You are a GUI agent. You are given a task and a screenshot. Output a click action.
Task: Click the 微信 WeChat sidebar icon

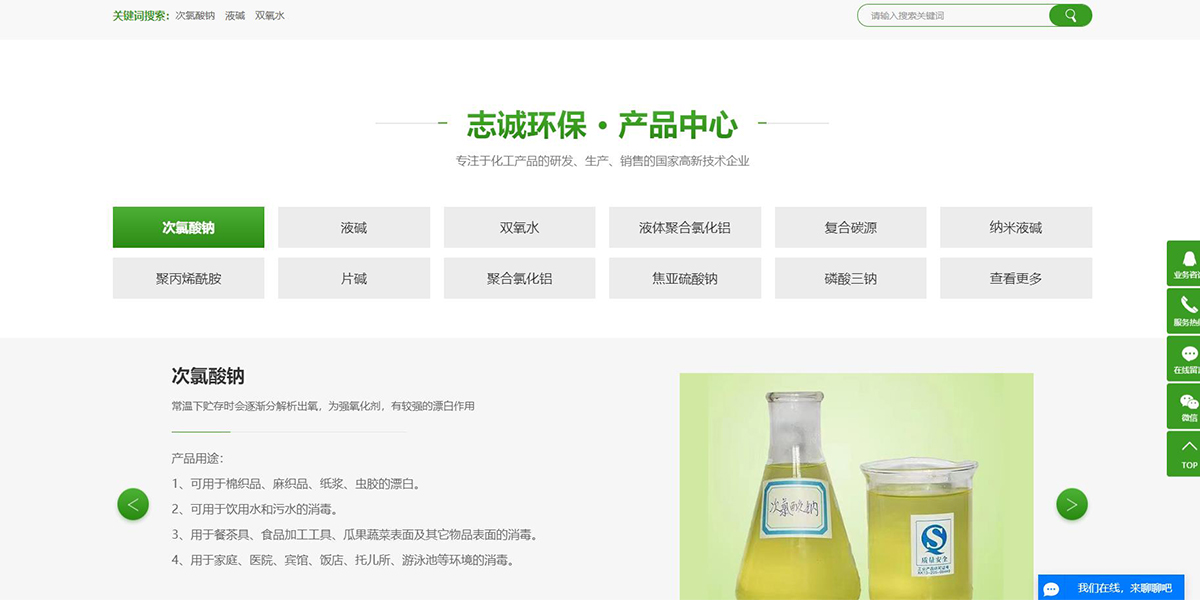(x=1188, y=406)
